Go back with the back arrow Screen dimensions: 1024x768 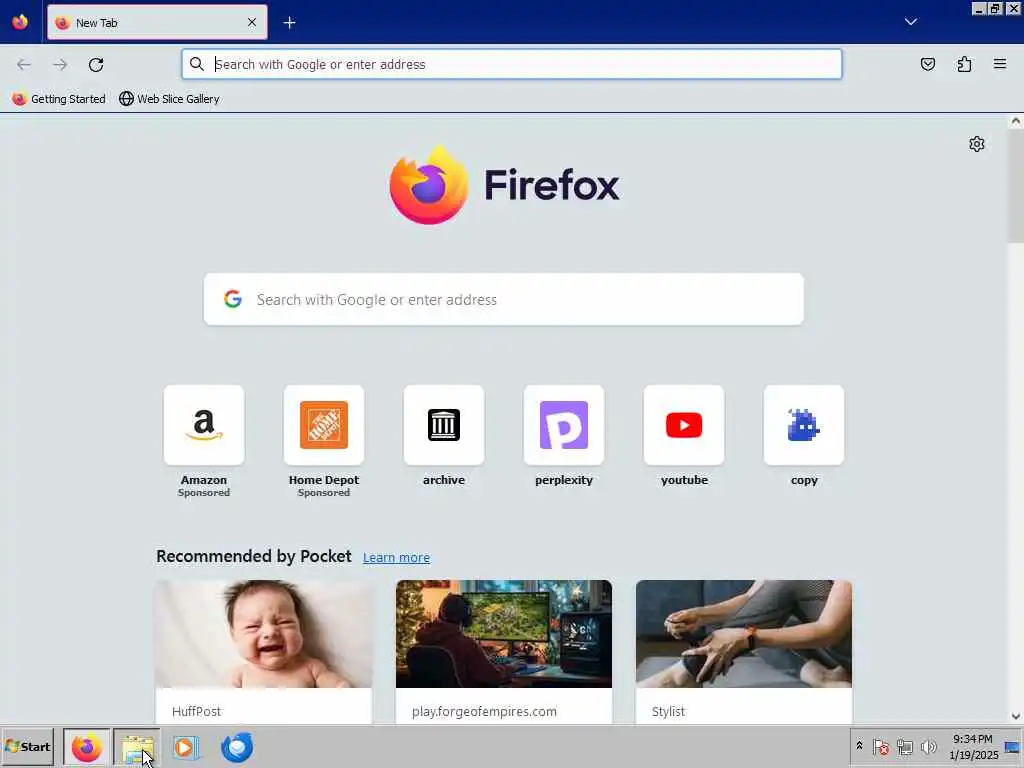(x=24, y=64)
